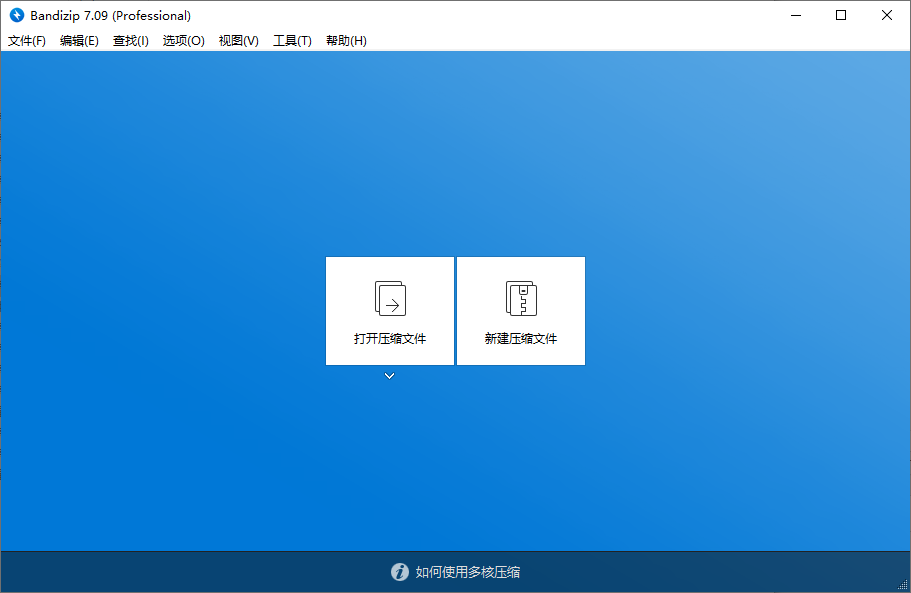
Task: Open the 如何使用多核压缩 tip link
Action: (x=468, y=572)
